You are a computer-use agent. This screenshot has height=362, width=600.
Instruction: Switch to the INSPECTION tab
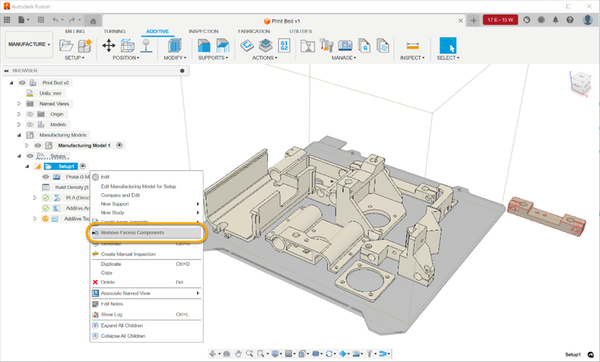[x=204, y=31]
